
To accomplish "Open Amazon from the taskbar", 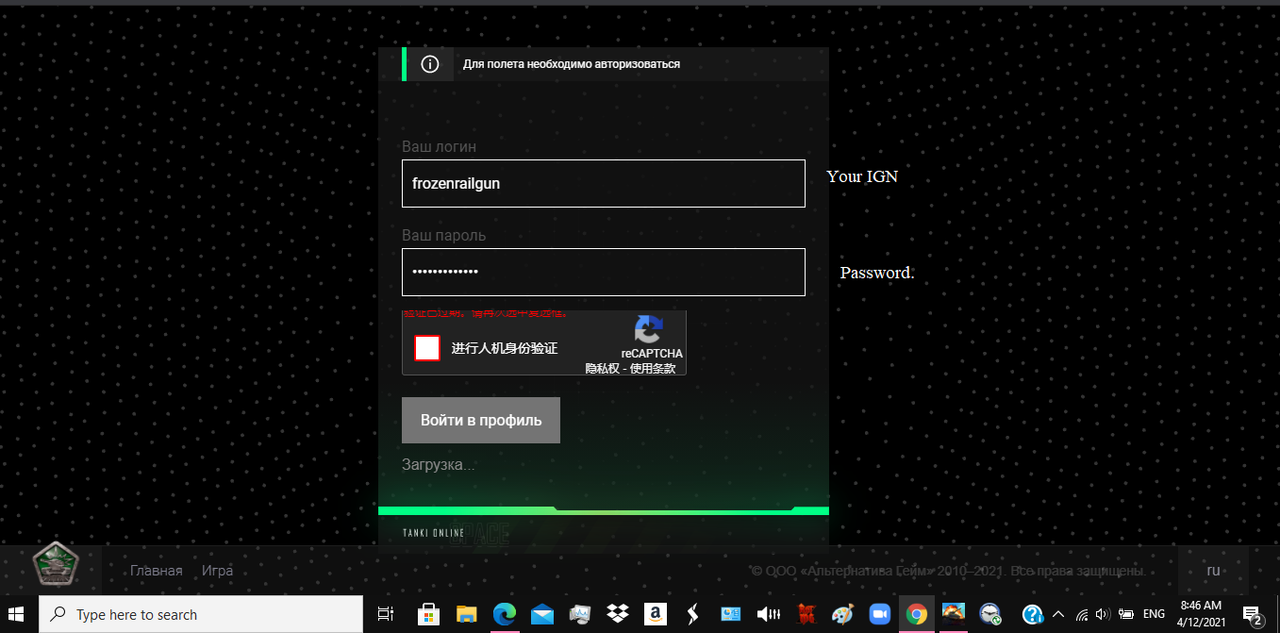I will 655,614.
